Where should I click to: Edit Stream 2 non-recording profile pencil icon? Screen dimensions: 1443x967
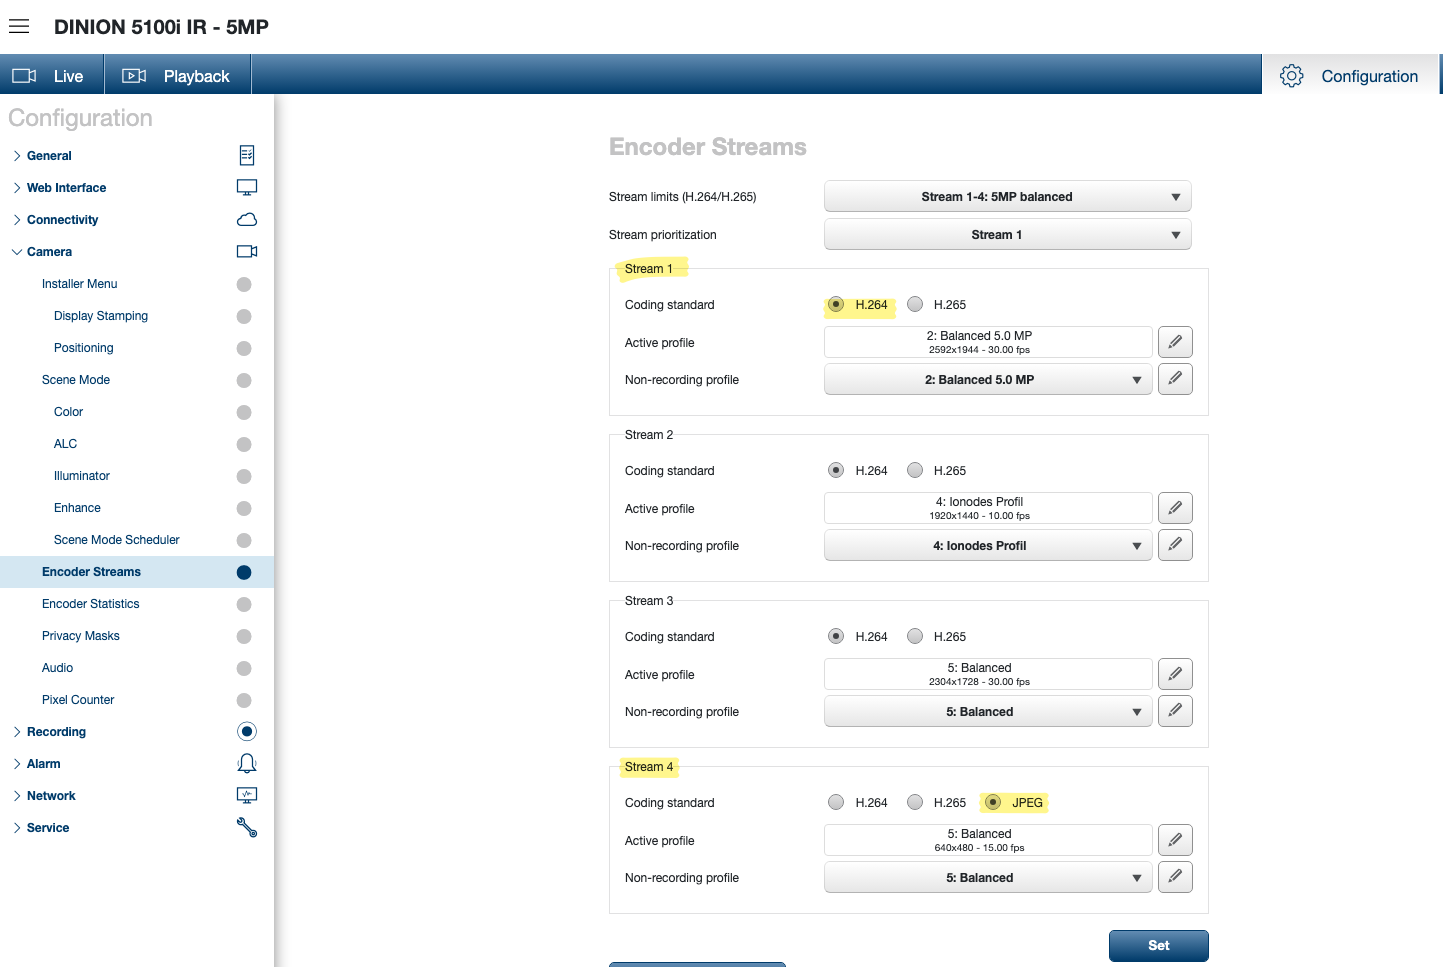click(1174, 545)
